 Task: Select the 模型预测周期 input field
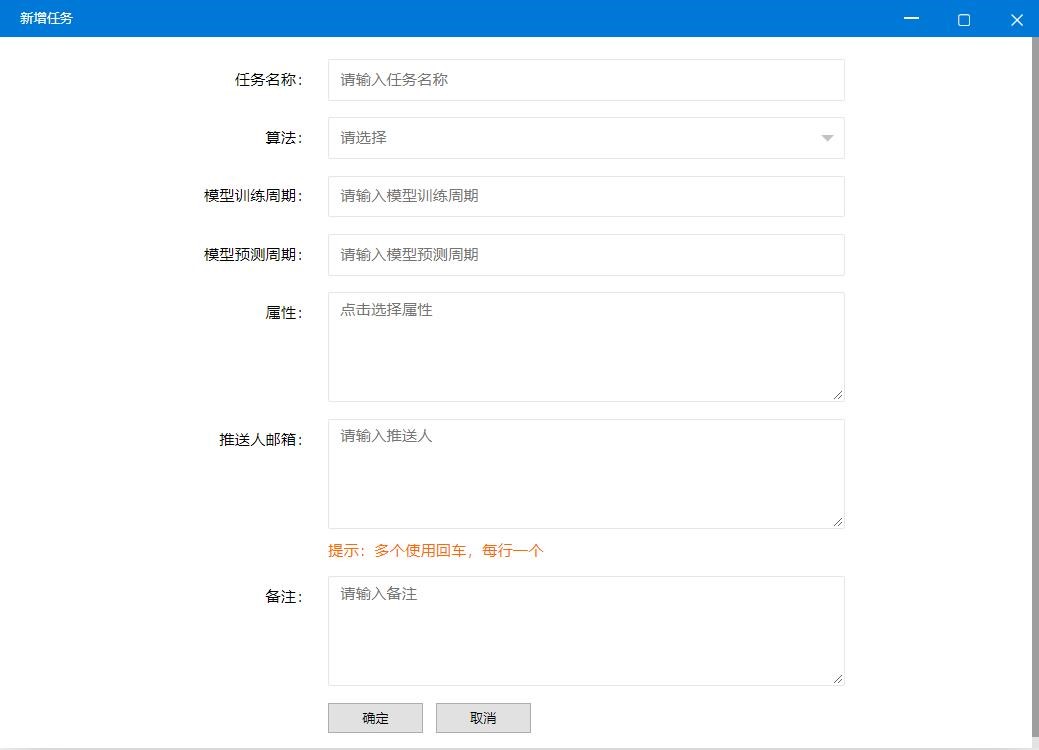[x=585, y=255]
